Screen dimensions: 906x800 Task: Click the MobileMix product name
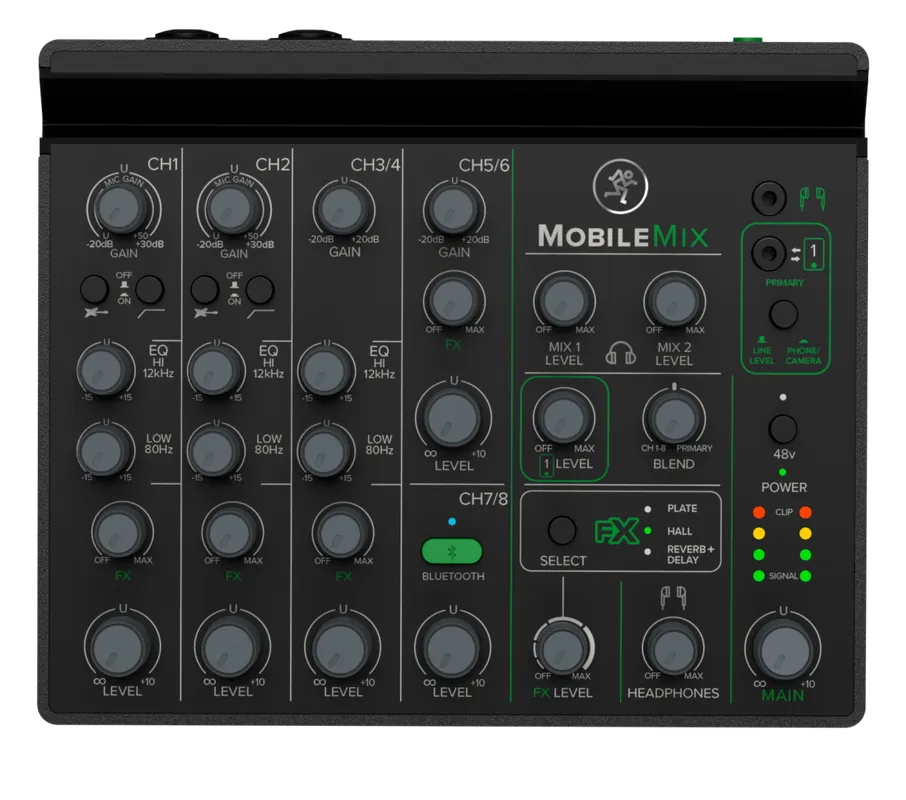coord(623,236)
